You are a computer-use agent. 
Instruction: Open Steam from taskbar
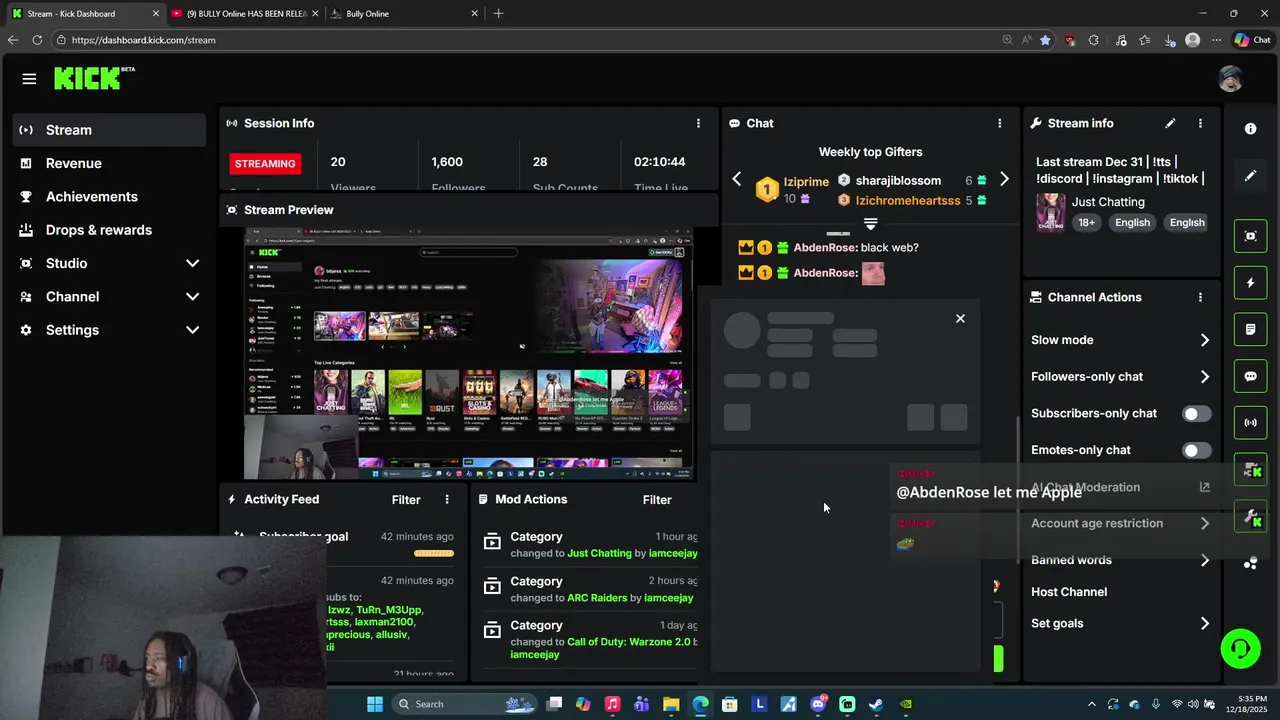pyautogui.click(x=875, y=704)
